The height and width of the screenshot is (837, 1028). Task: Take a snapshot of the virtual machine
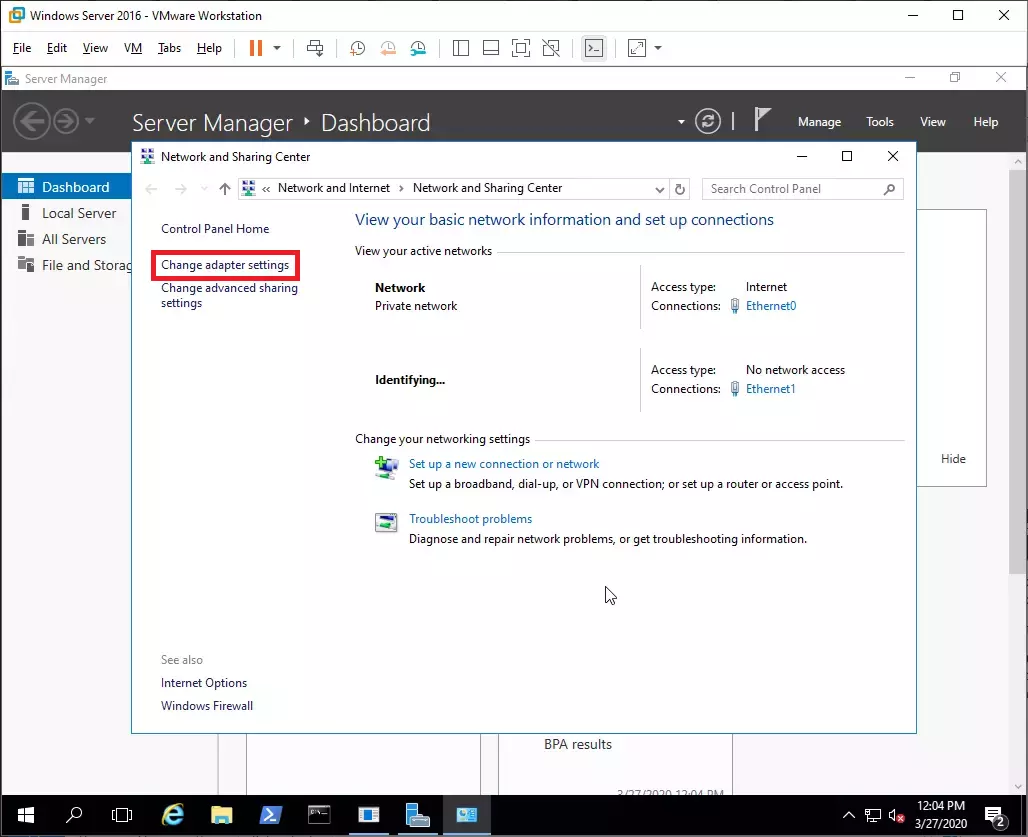coord(357,48)
